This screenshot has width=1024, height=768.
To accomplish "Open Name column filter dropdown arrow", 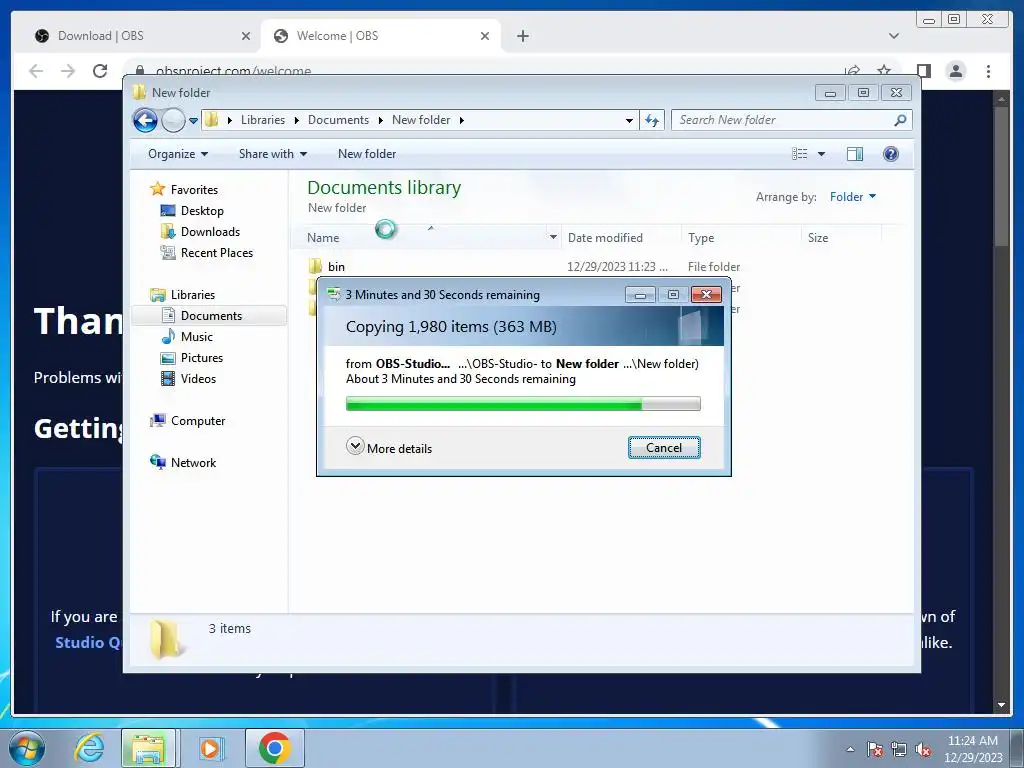I will [x=553, y=237].
